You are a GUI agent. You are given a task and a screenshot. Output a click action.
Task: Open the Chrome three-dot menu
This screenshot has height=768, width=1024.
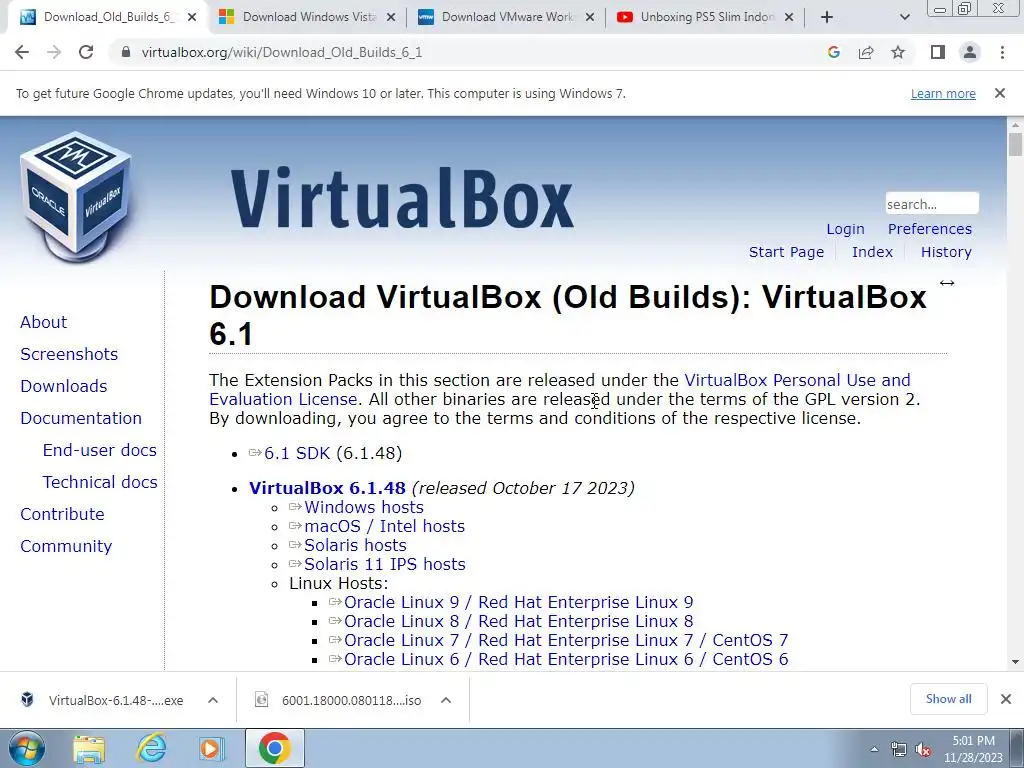1002,52
